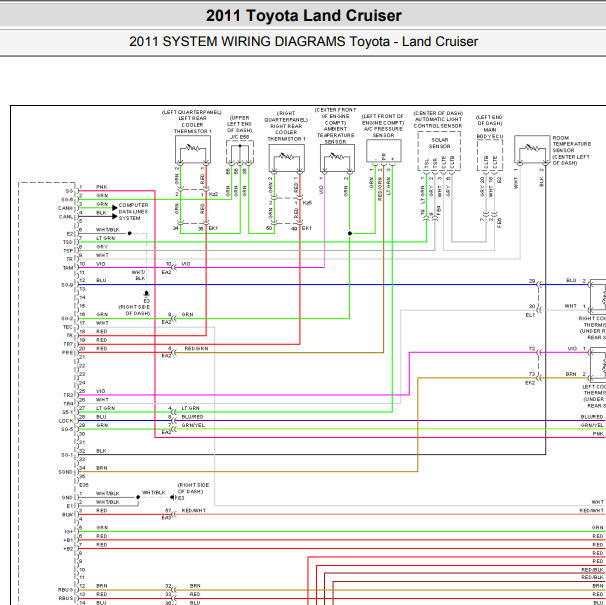
Task: Select the "AUTOMATIC LIGHT CONTROL SENSOR" label
Action: 437,123
